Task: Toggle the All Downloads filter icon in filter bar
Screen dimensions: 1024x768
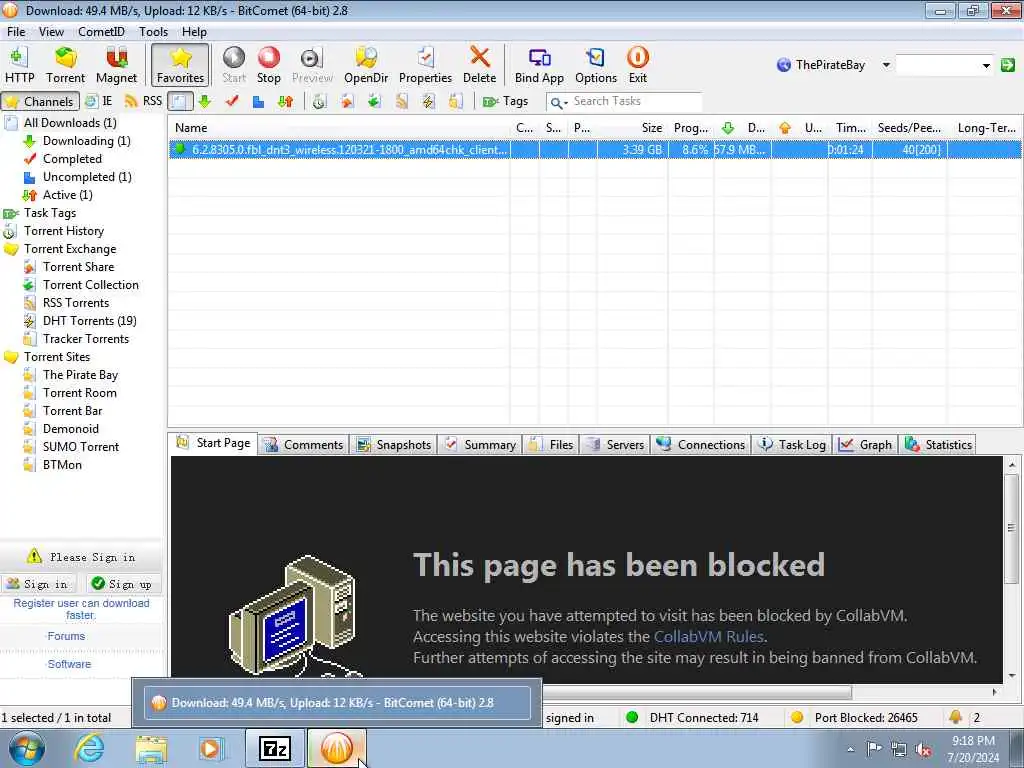Action: pos(180,101)
